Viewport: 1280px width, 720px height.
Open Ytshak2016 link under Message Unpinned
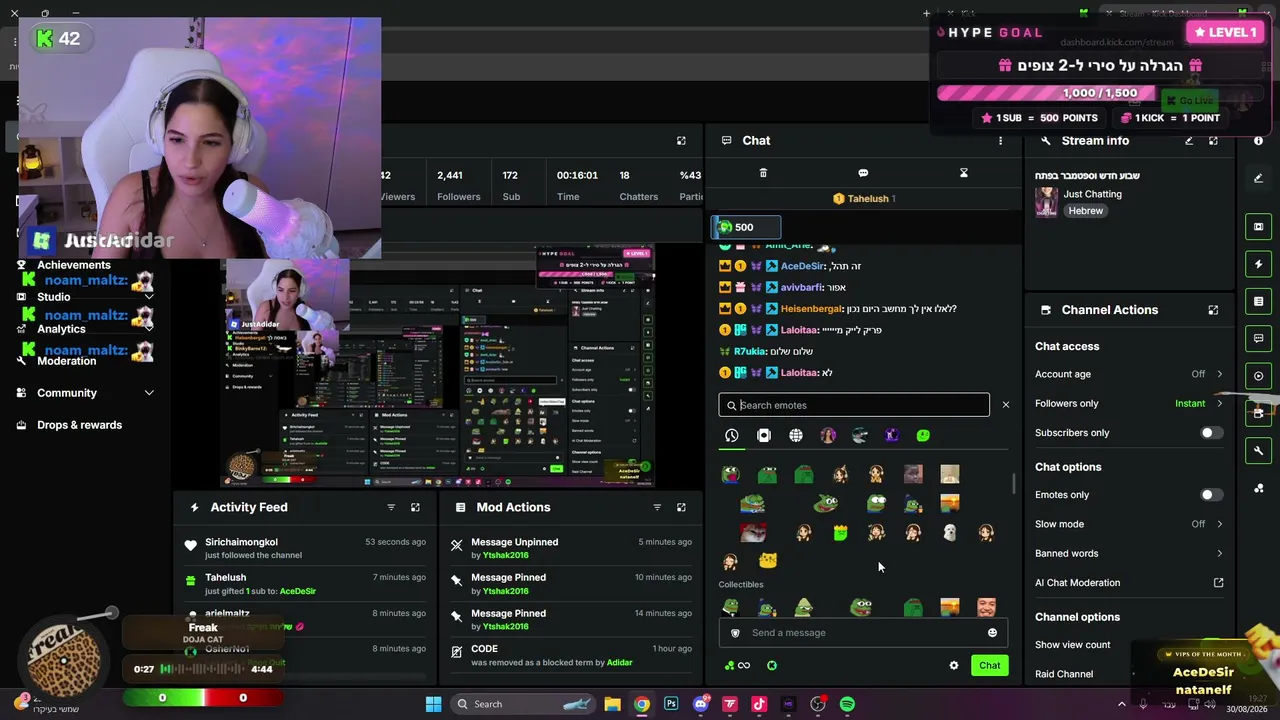[506, 556]
